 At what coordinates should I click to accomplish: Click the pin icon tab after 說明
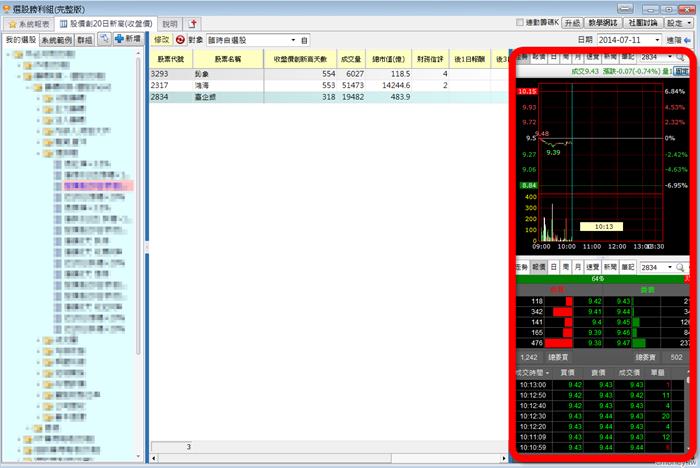tap(194, 22)
